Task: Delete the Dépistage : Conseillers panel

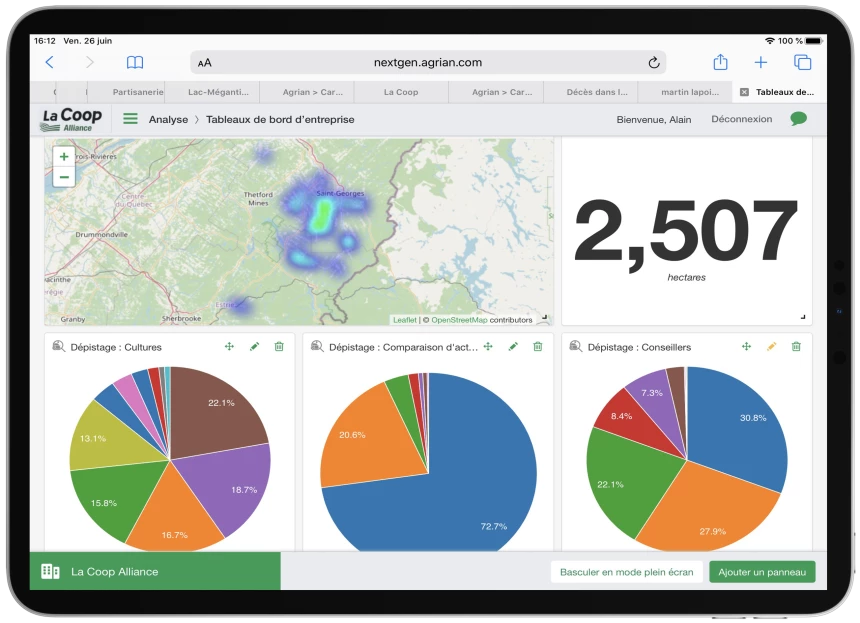Action: click(796, 347)
